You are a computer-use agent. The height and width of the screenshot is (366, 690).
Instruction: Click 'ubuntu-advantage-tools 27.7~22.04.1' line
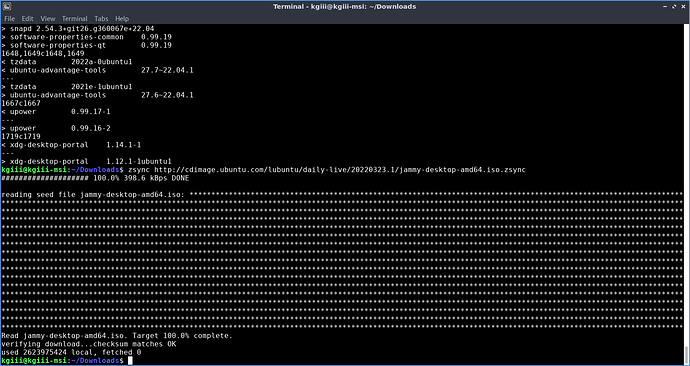point(97,70)
